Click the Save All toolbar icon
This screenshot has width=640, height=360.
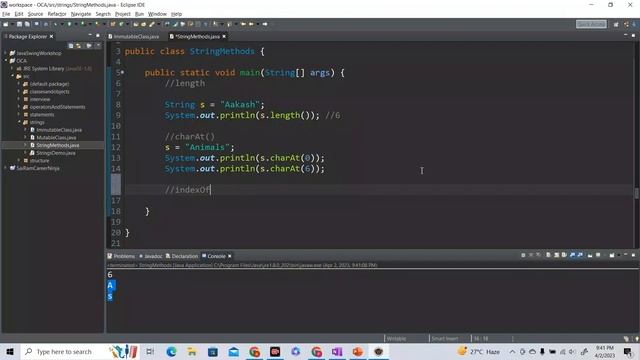[x=27, y=24]
